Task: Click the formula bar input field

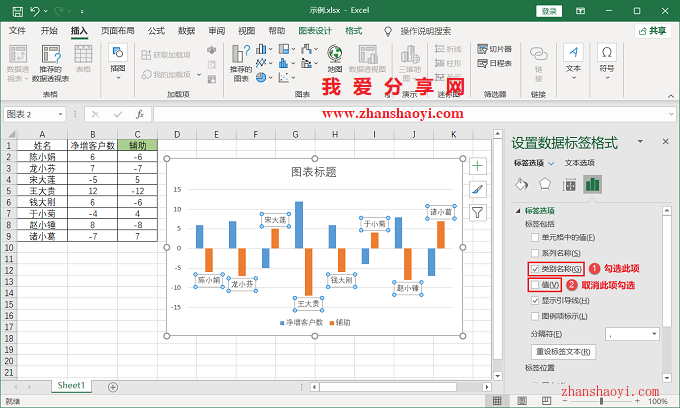Action: pyautogui.click(x=410, y=114)
